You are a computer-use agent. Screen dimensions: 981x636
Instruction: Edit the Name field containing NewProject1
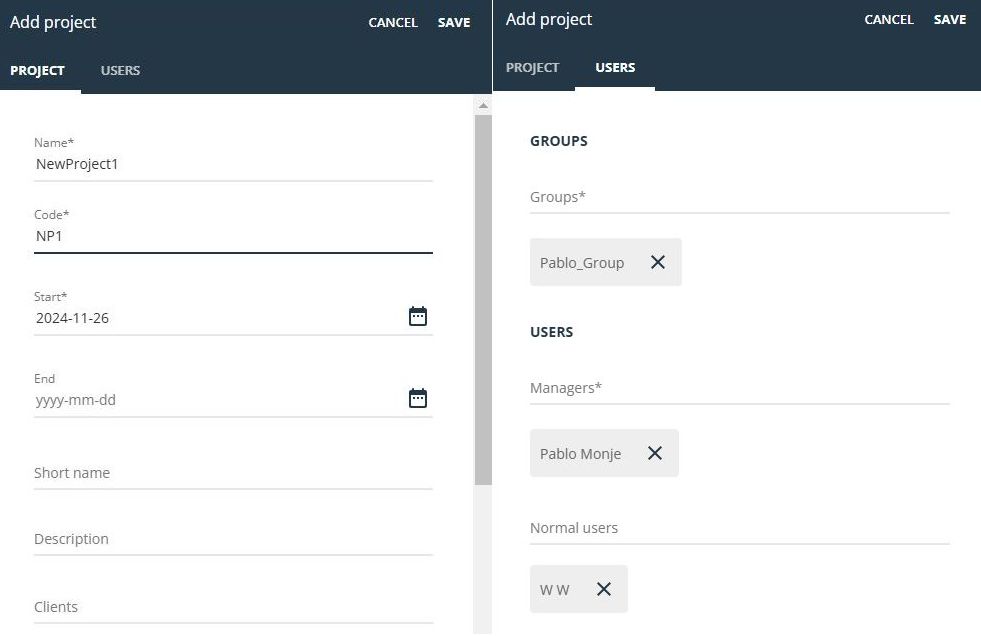click(x=233, y=164)
